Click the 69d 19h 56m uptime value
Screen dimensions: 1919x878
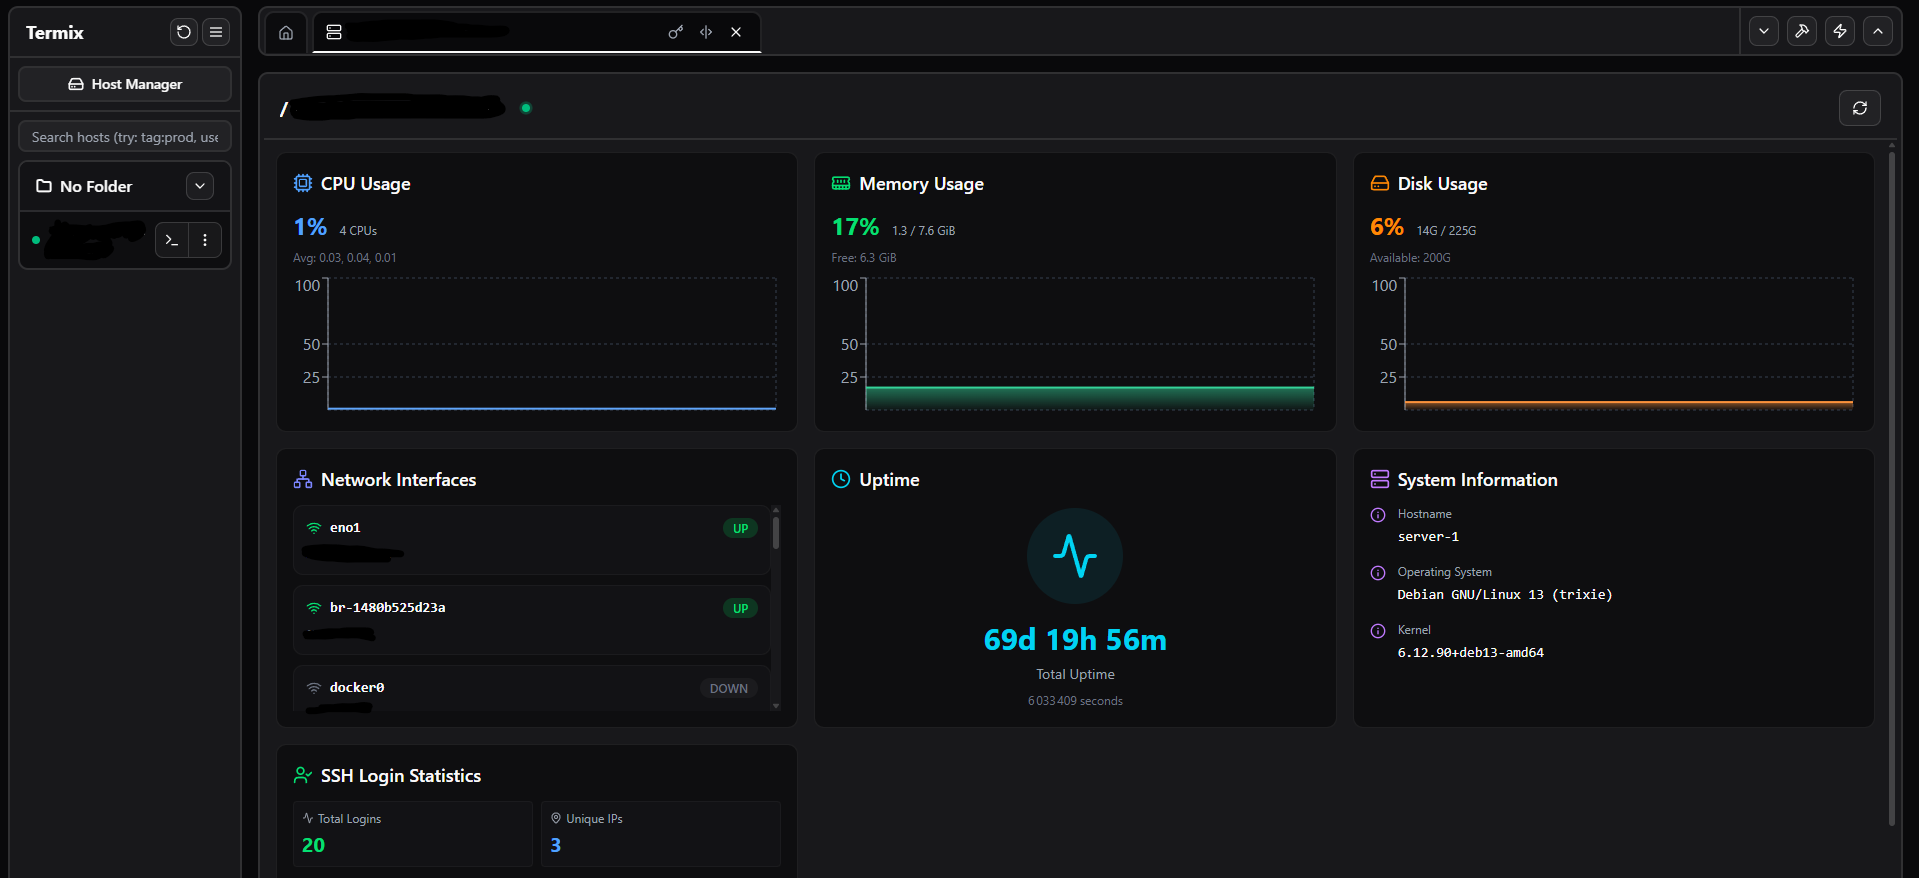[1075, 640]
